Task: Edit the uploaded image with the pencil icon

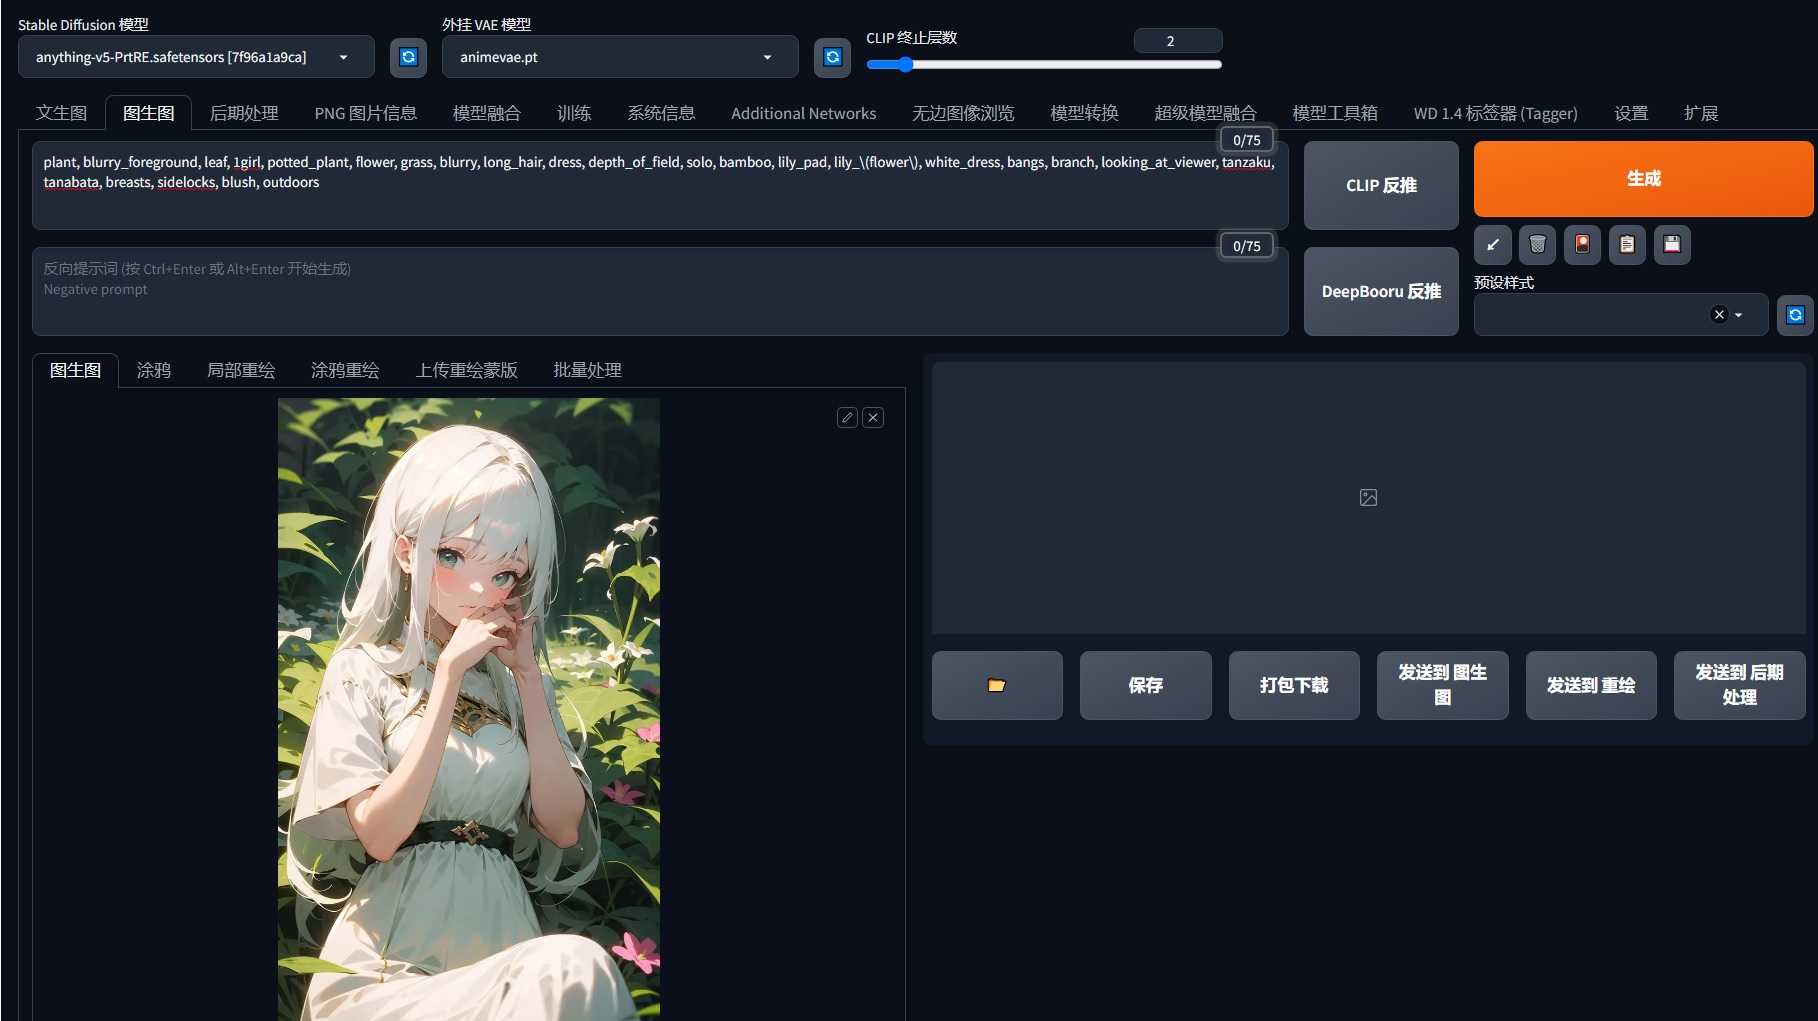Action: 847,418
